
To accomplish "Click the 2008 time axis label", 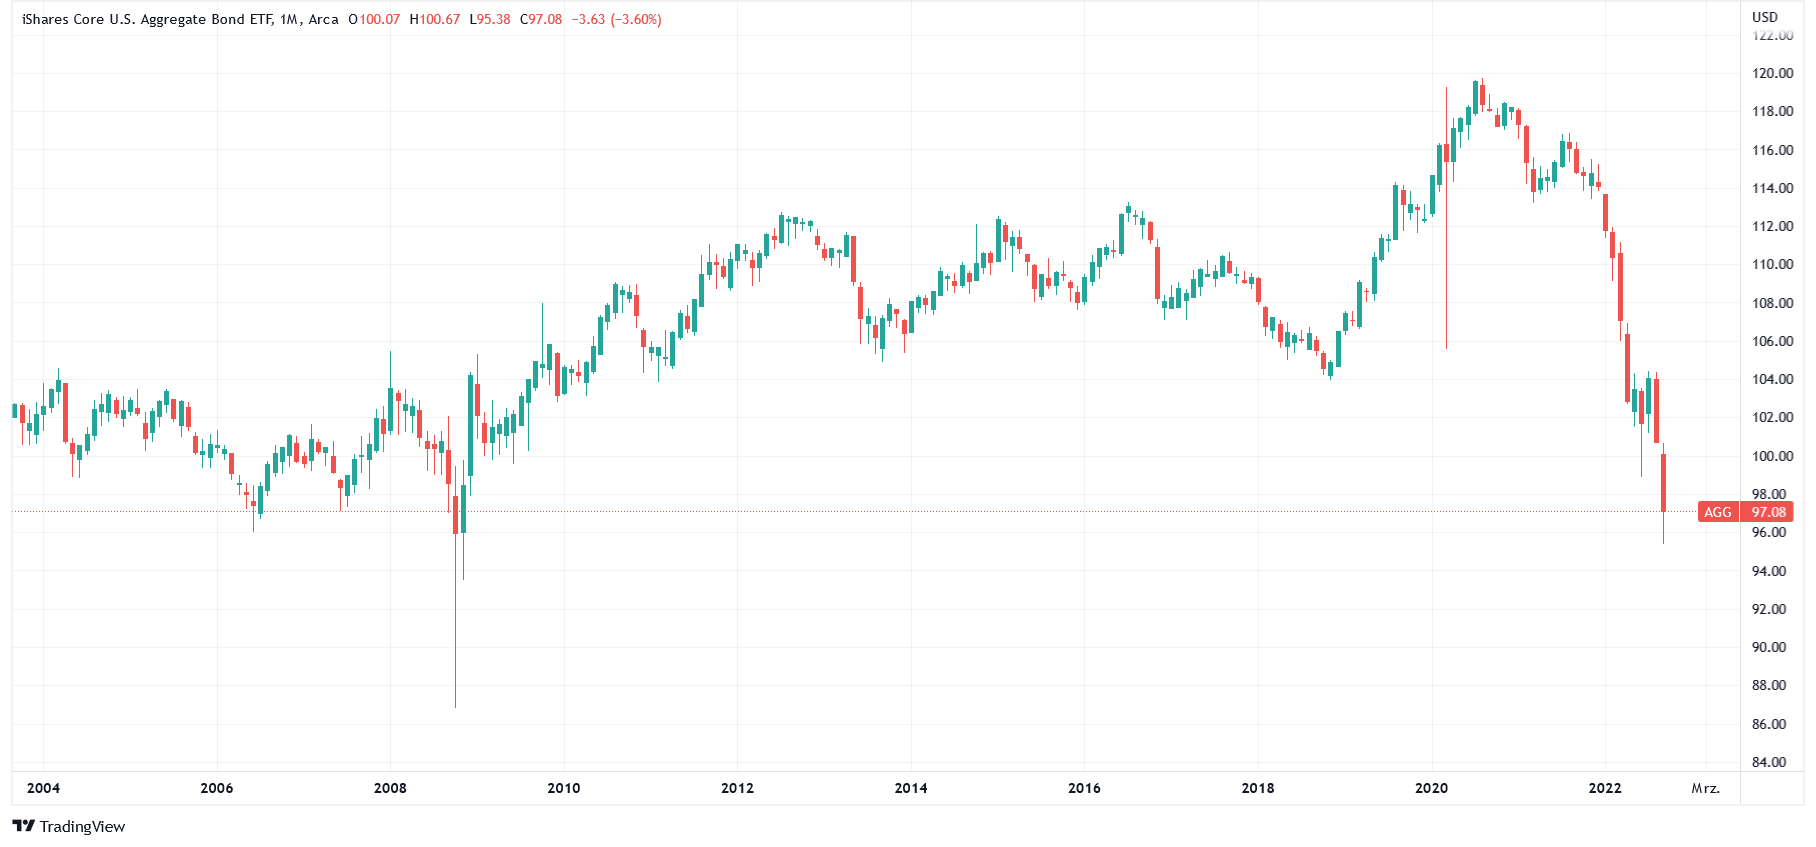I will tap(390, 788).
